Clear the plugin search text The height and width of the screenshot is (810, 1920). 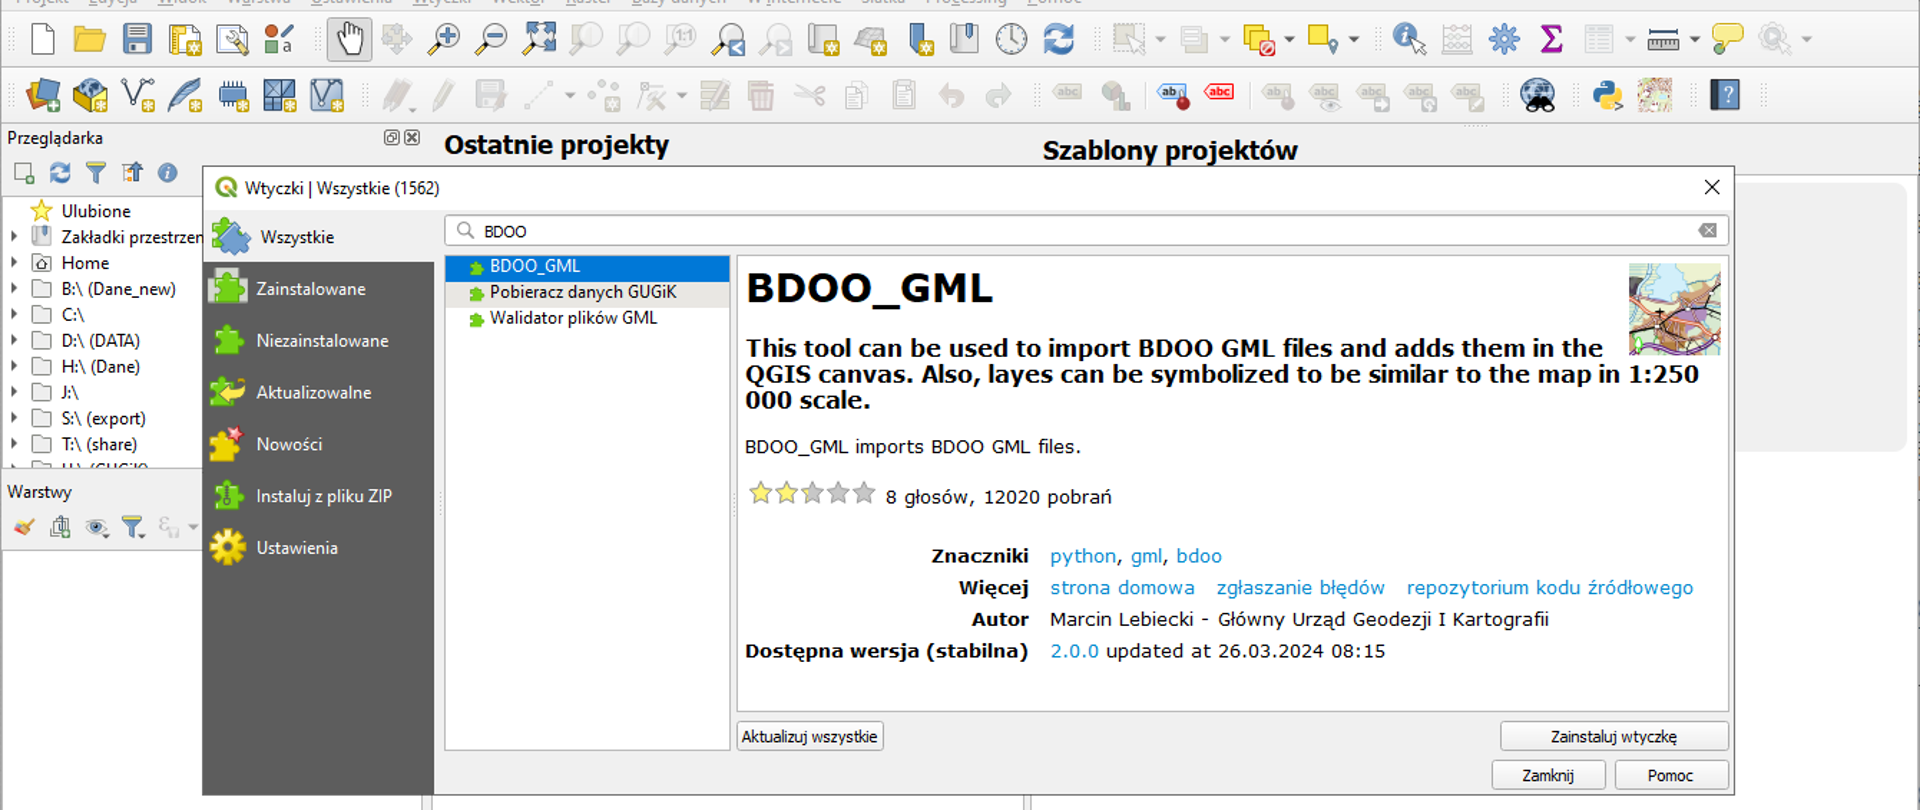click(x=1707, y=231)
